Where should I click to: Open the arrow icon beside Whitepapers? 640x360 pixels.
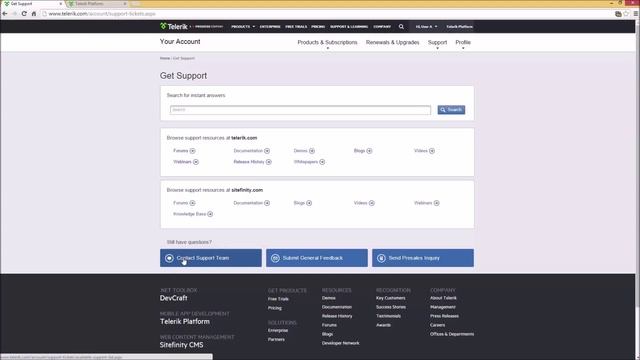coord(322,162)
